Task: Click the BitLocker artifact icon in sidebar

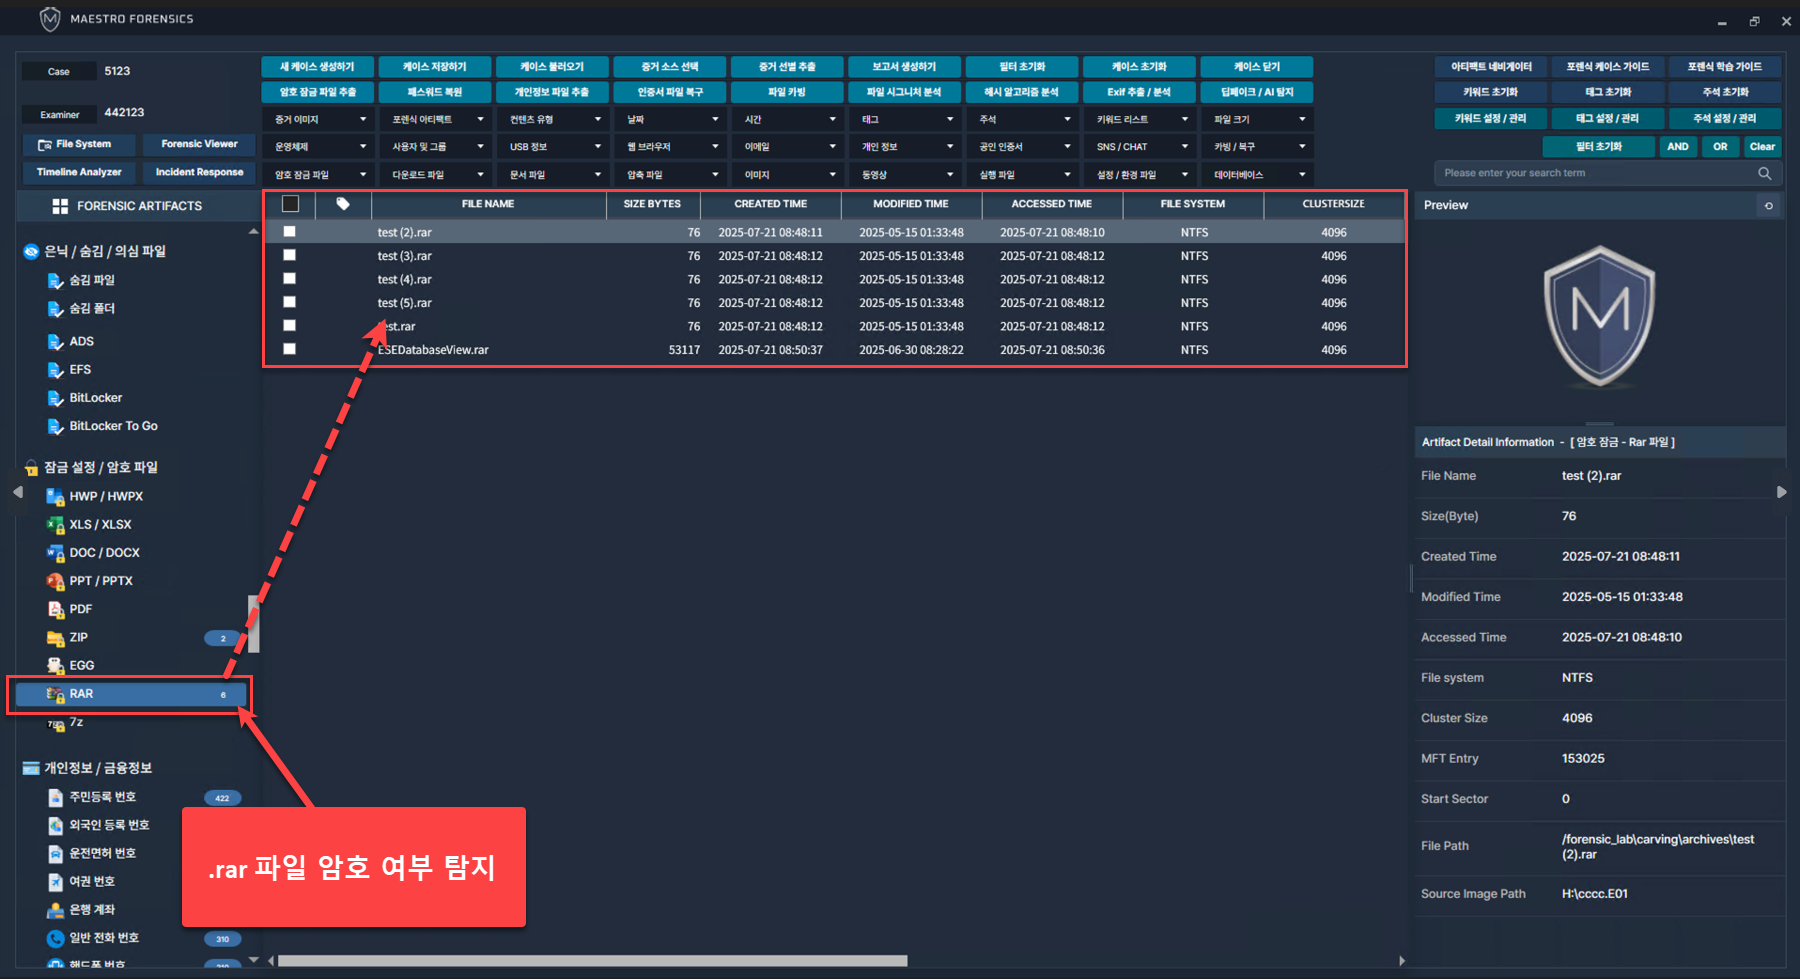Action: point(56,398)
